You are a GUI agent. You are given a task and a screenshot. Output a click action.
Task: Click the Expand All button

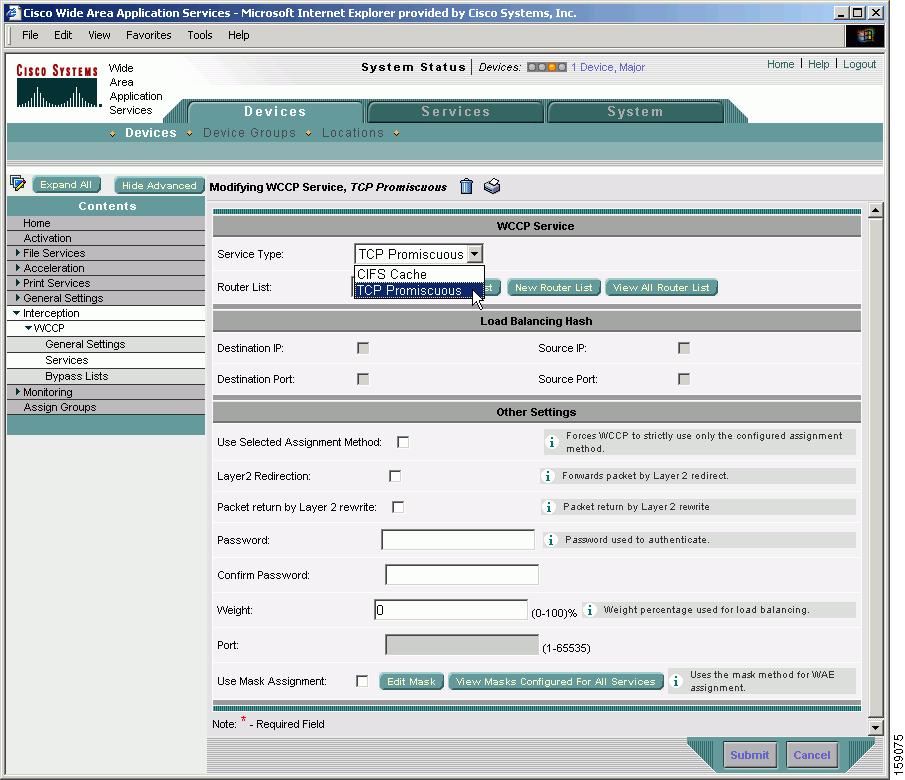(x=66, y=185)
